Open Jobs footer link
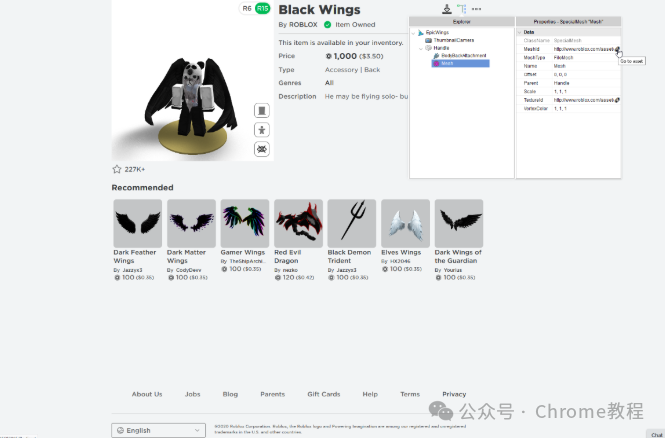Image resolution: width=665 pixels, height=438 pixels. pos(192,394)
